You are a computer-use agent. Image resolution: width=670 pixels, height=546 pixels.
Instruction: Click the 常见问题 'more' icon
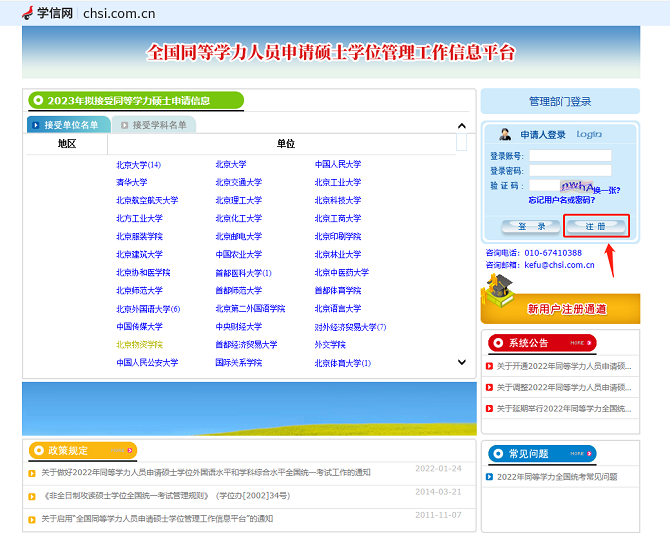coord(577,454)
